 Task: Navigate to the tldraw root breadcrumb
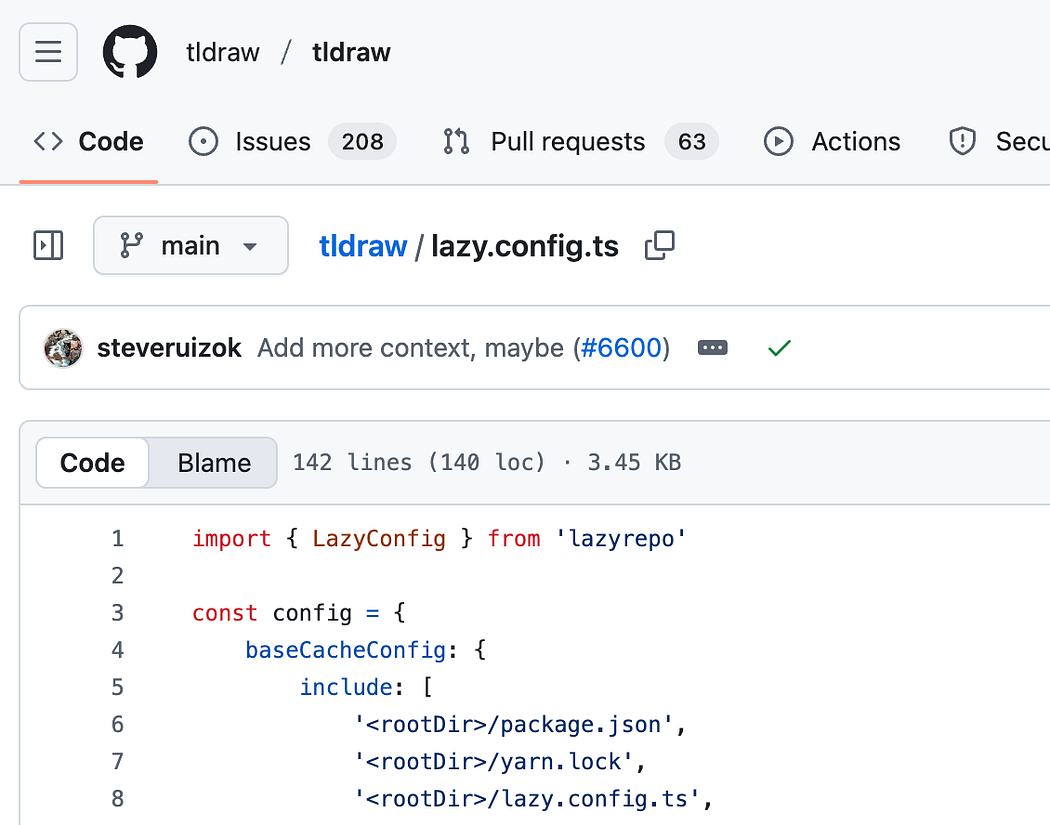click(363, 246)
